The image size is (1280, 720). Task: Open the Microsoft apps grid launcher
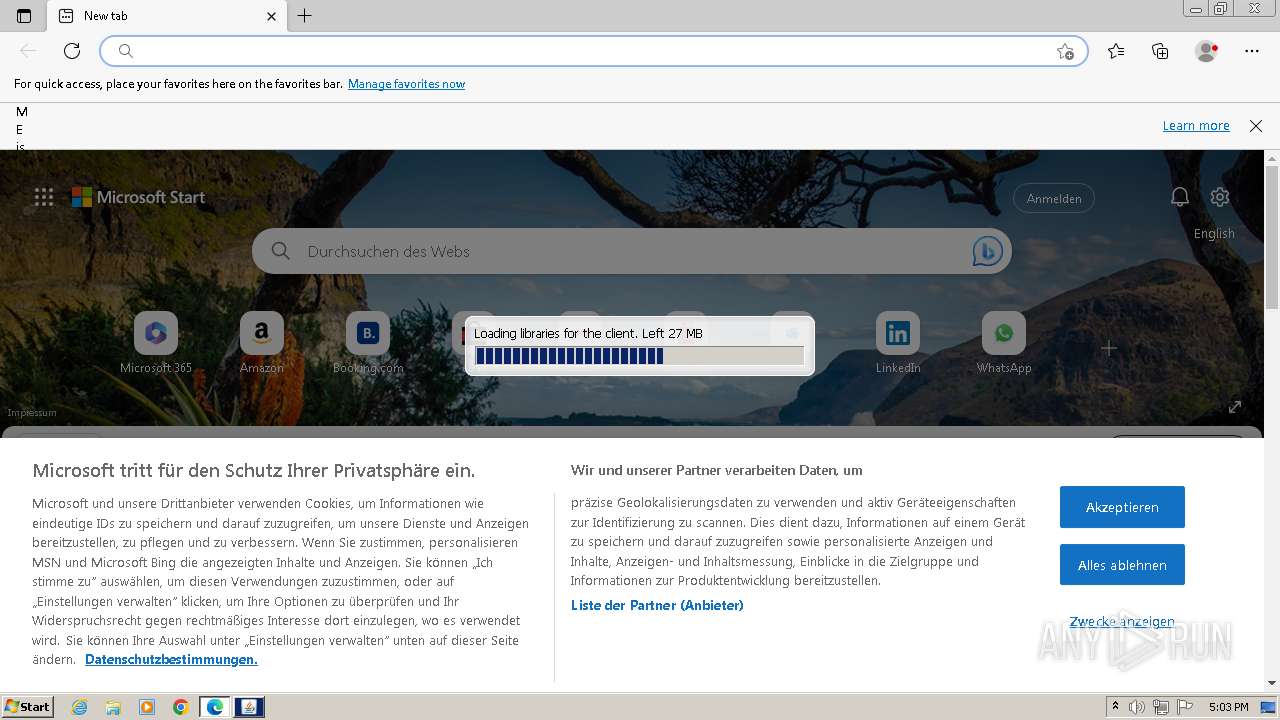pyautogui.click(x=44, y=197)
